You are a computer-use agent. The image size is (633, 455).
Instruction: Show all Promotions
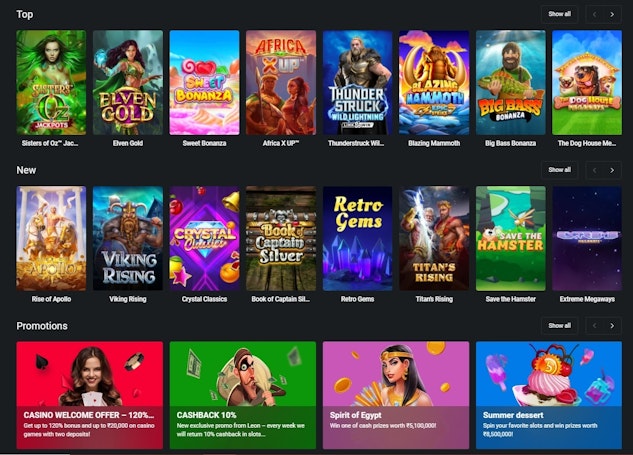tap(560, 325)
